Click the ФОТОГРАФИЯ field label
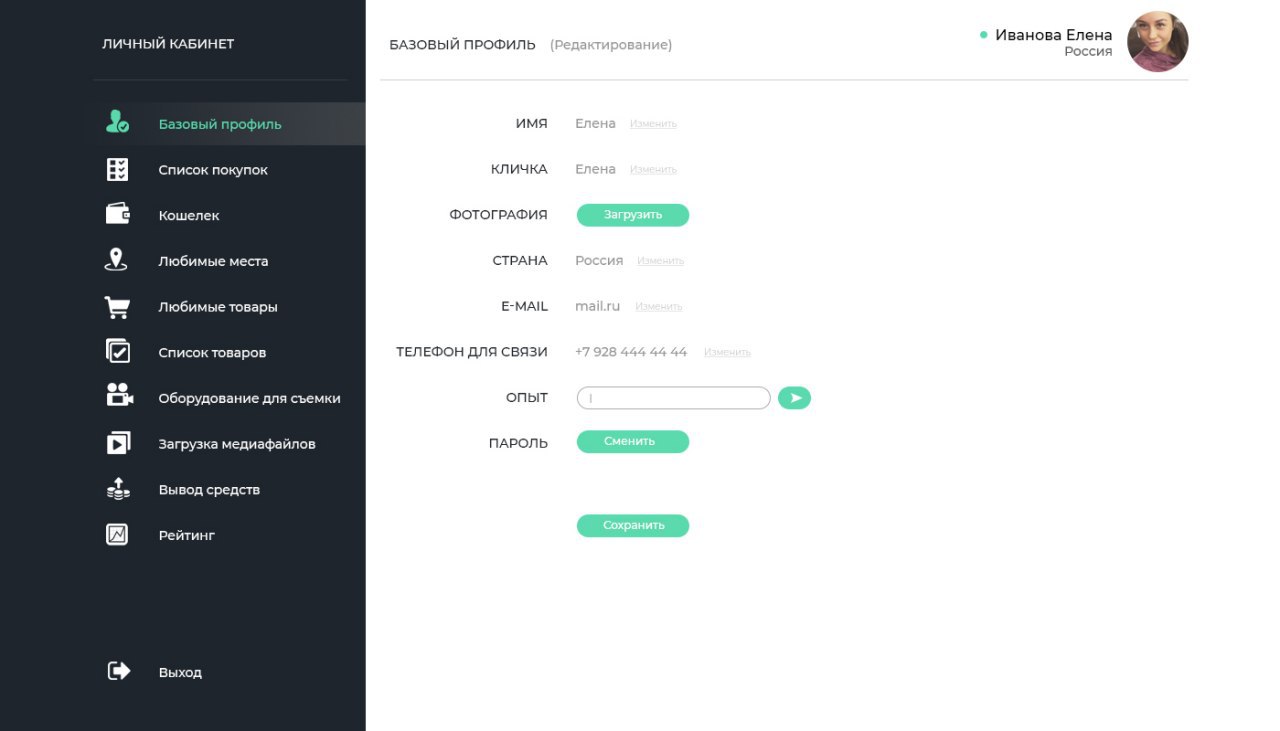This screenshot has width=1280, height=731. pyautogui.click(x=498, y=215)
